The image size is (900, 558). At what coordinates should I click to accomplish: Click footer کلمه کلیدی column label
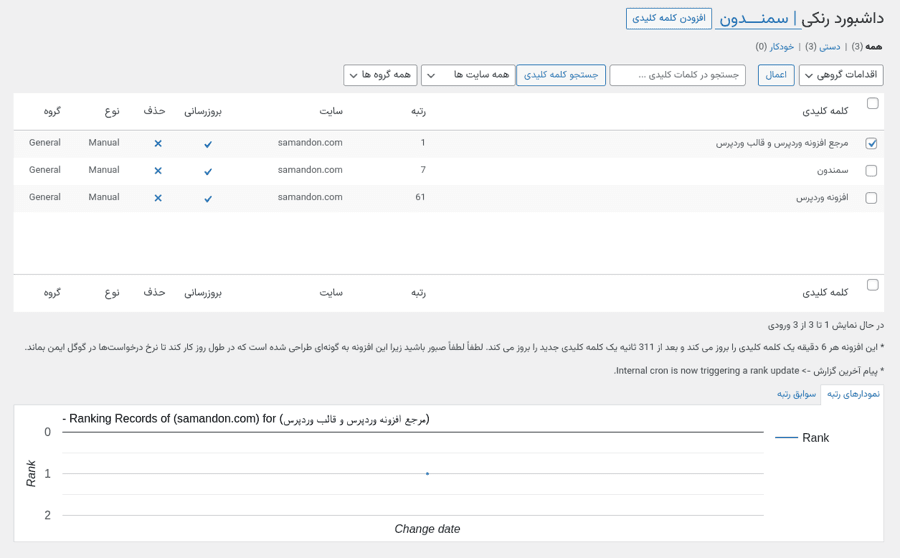point(825,292)
